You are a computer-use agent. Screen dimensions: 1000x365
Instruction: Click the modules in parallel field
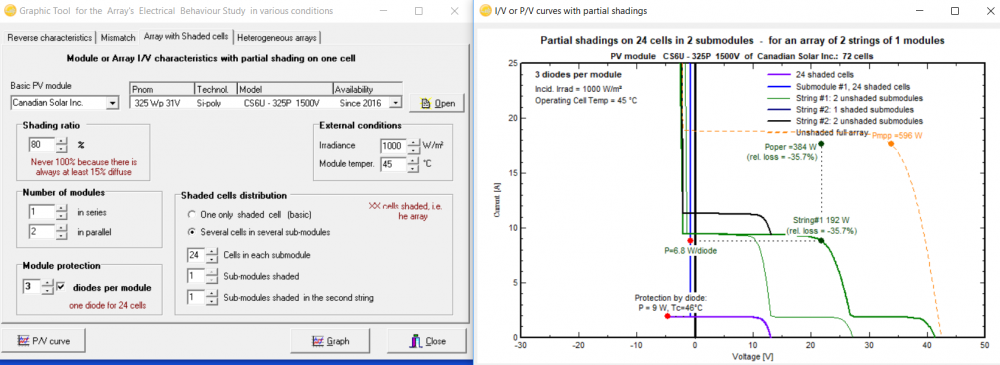41,232
